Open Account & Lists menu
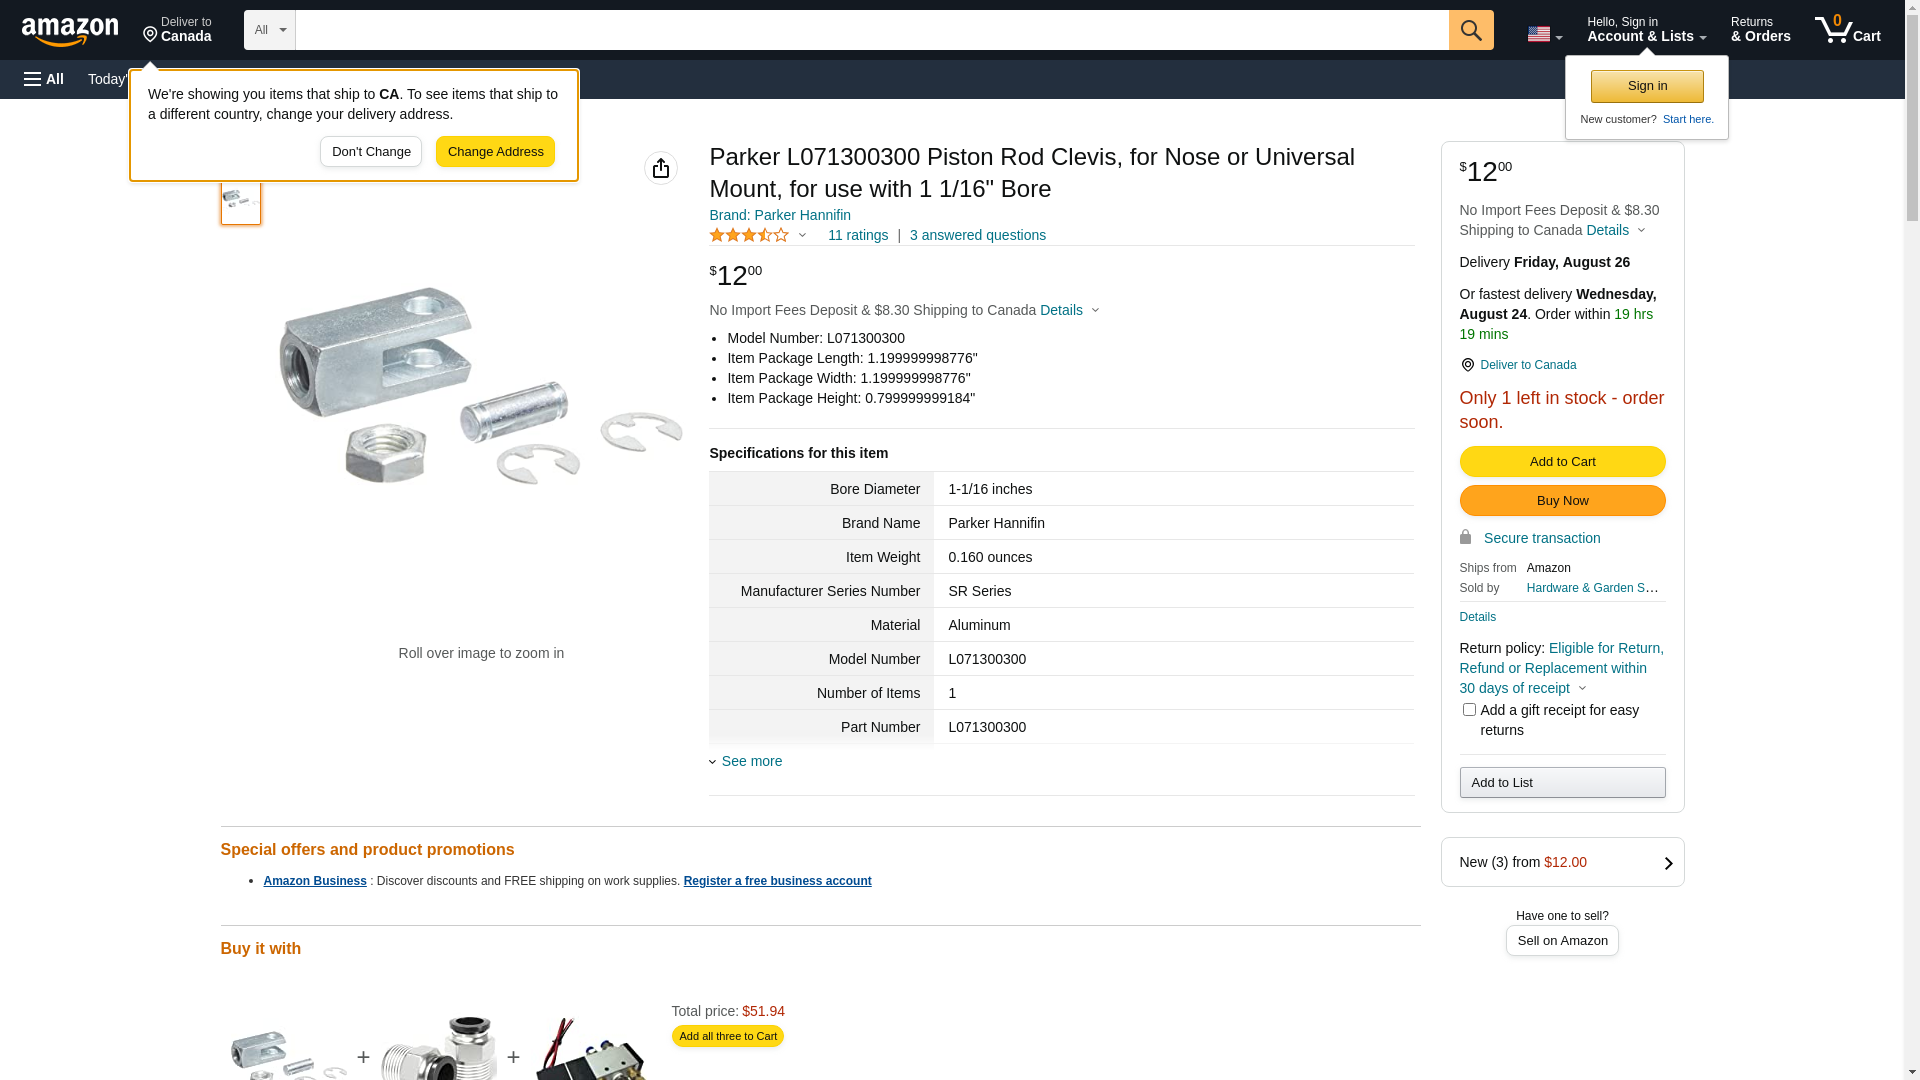Image resolution: width=1920 pixels, height=1080 pixels. click(1646, 30)
